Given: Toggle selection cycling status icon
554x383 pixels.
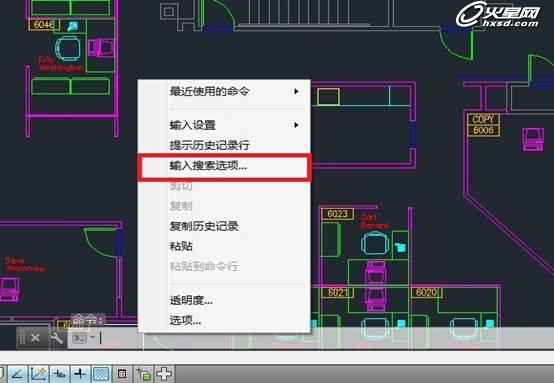Looking at the screenshot, I should (x=143, y=374).
